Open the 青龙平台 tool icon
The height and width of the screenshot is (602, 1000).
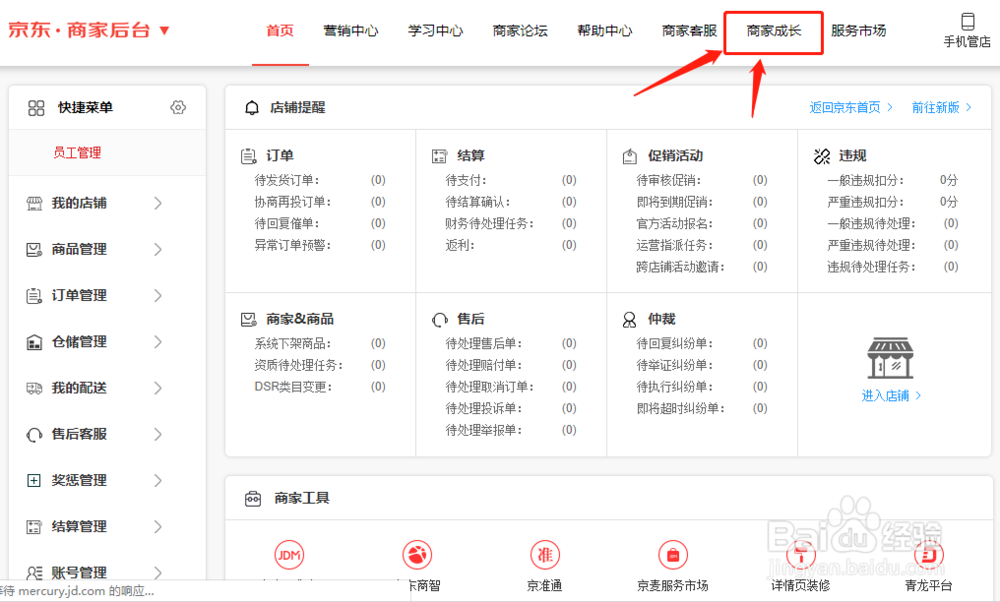(927, 555)
